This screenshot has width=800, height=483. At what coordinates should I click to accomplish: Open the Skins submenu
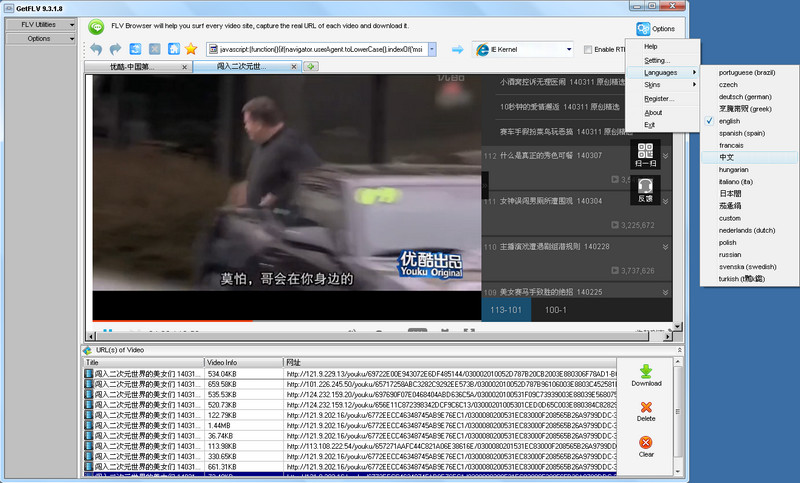661,85
